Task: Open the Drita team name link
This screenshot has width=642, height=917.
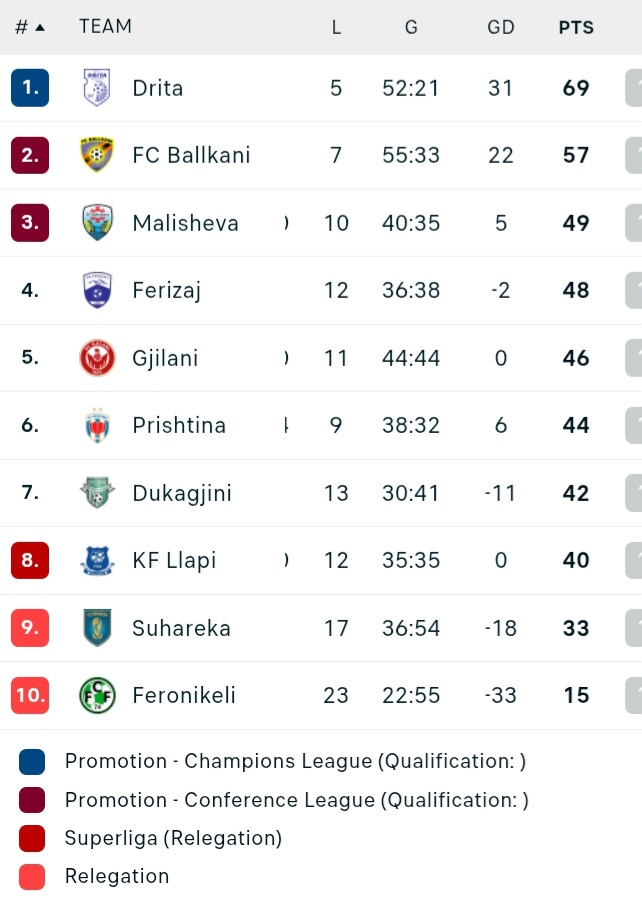Action: pyautogui.click(x=158, y=88)
